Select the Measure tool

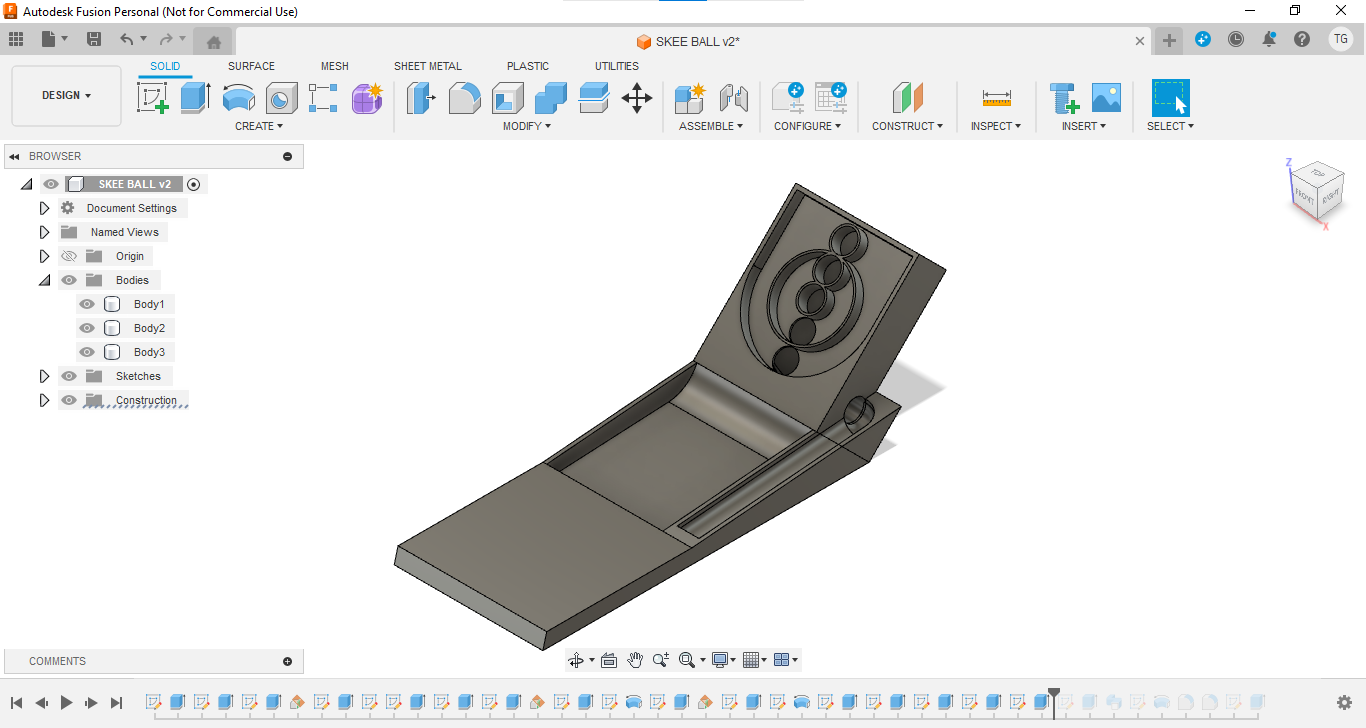997,98
